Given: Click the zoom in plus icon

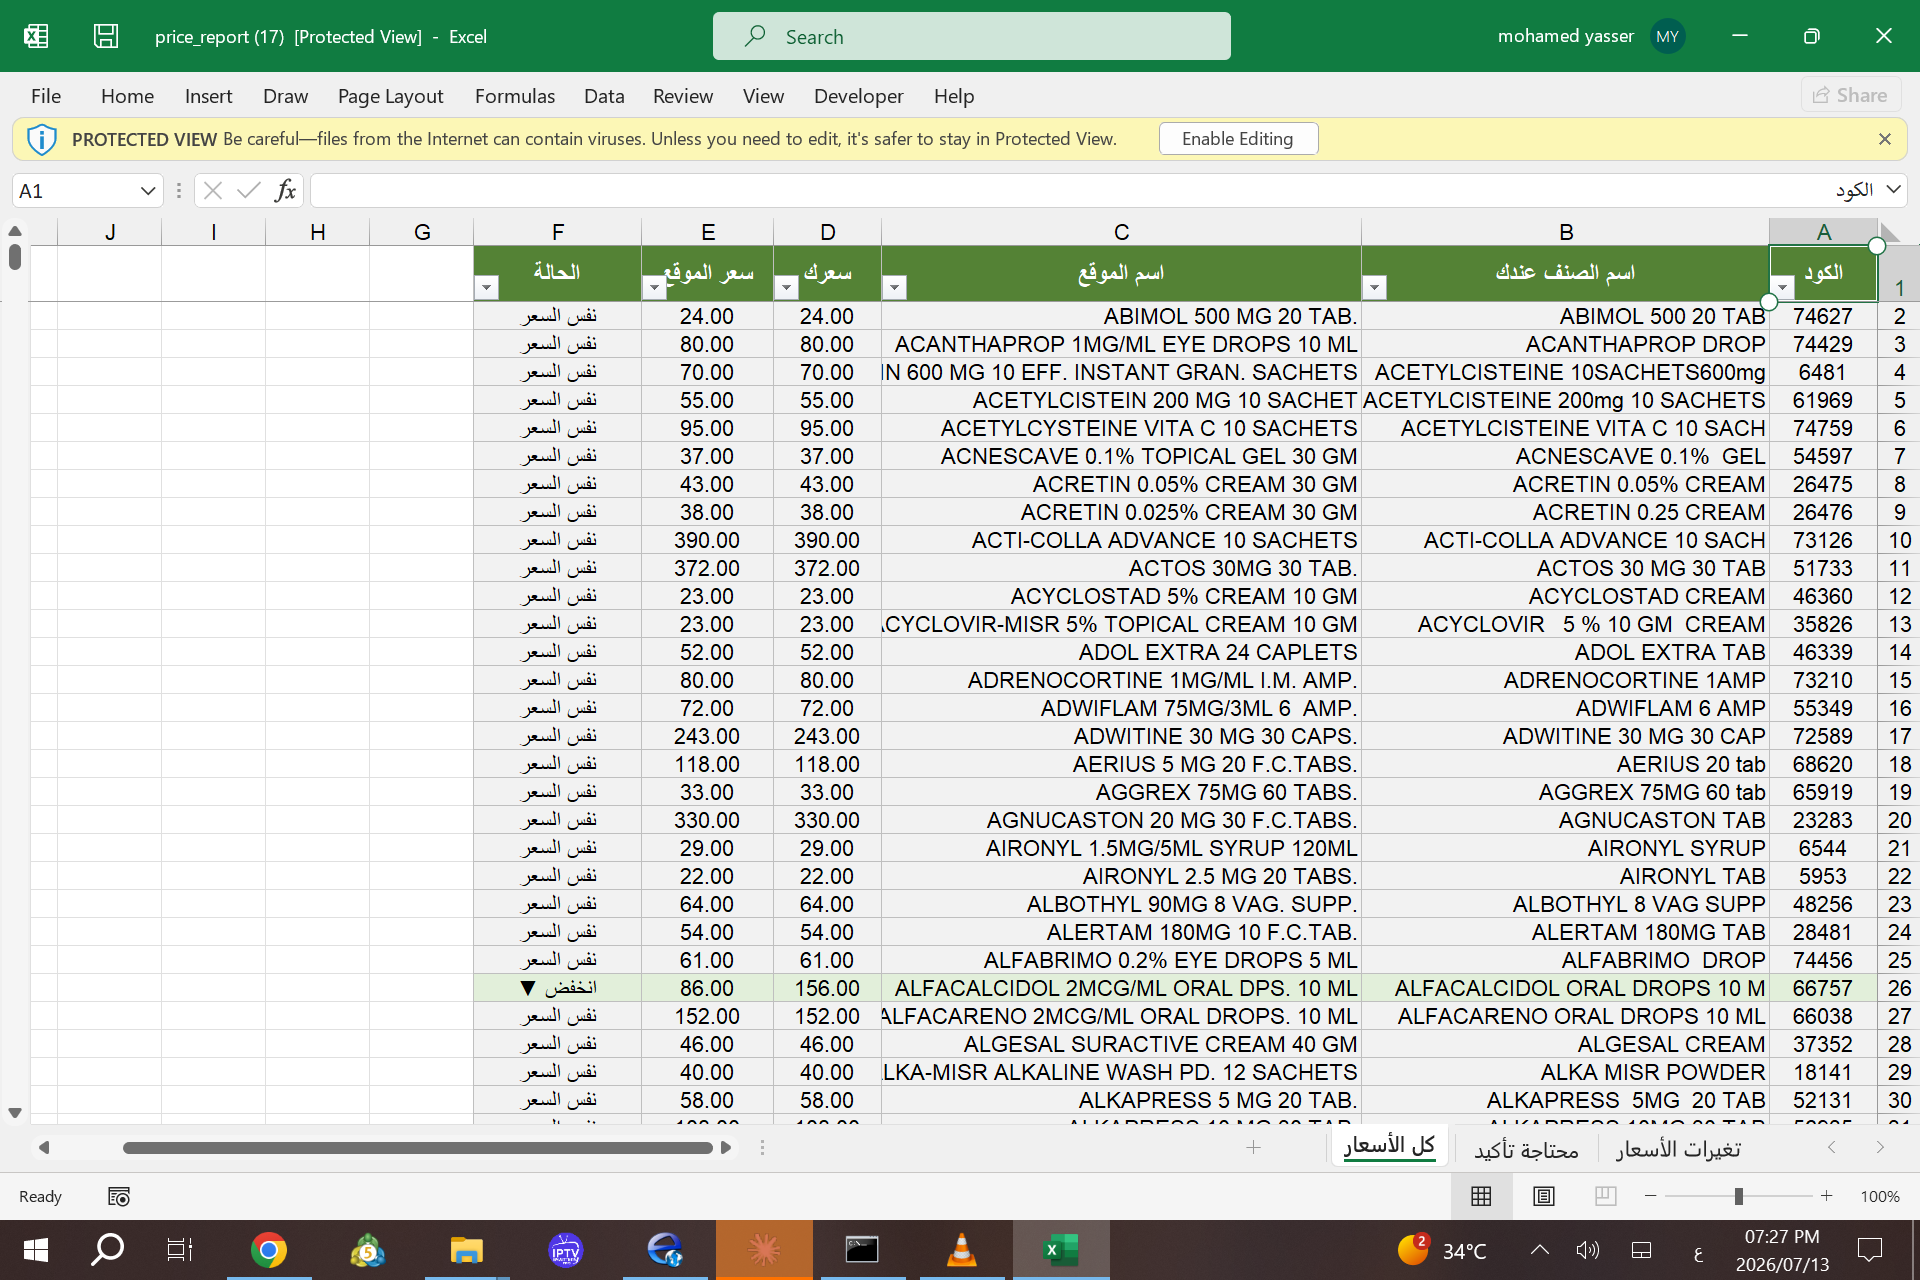Looking at the screenshot, I should 1826,1196.
